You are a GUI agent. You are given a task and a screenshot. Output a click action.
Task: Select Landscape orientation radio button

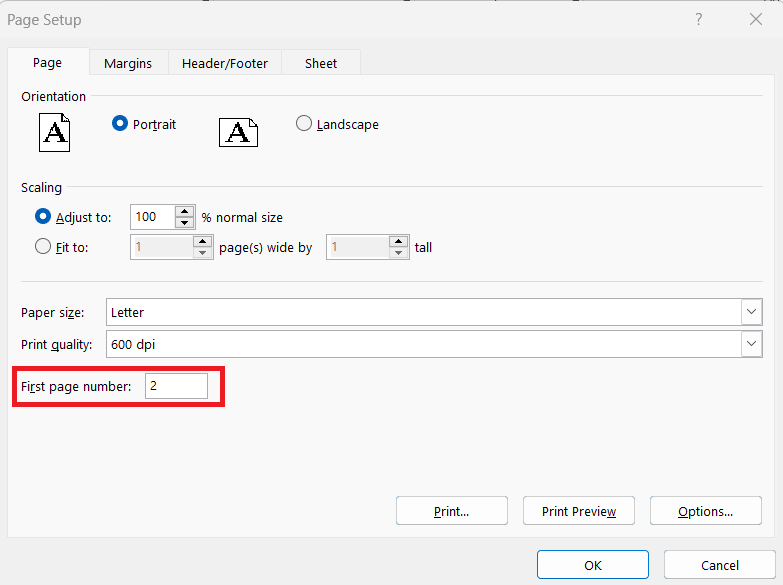tap(304, 123)
